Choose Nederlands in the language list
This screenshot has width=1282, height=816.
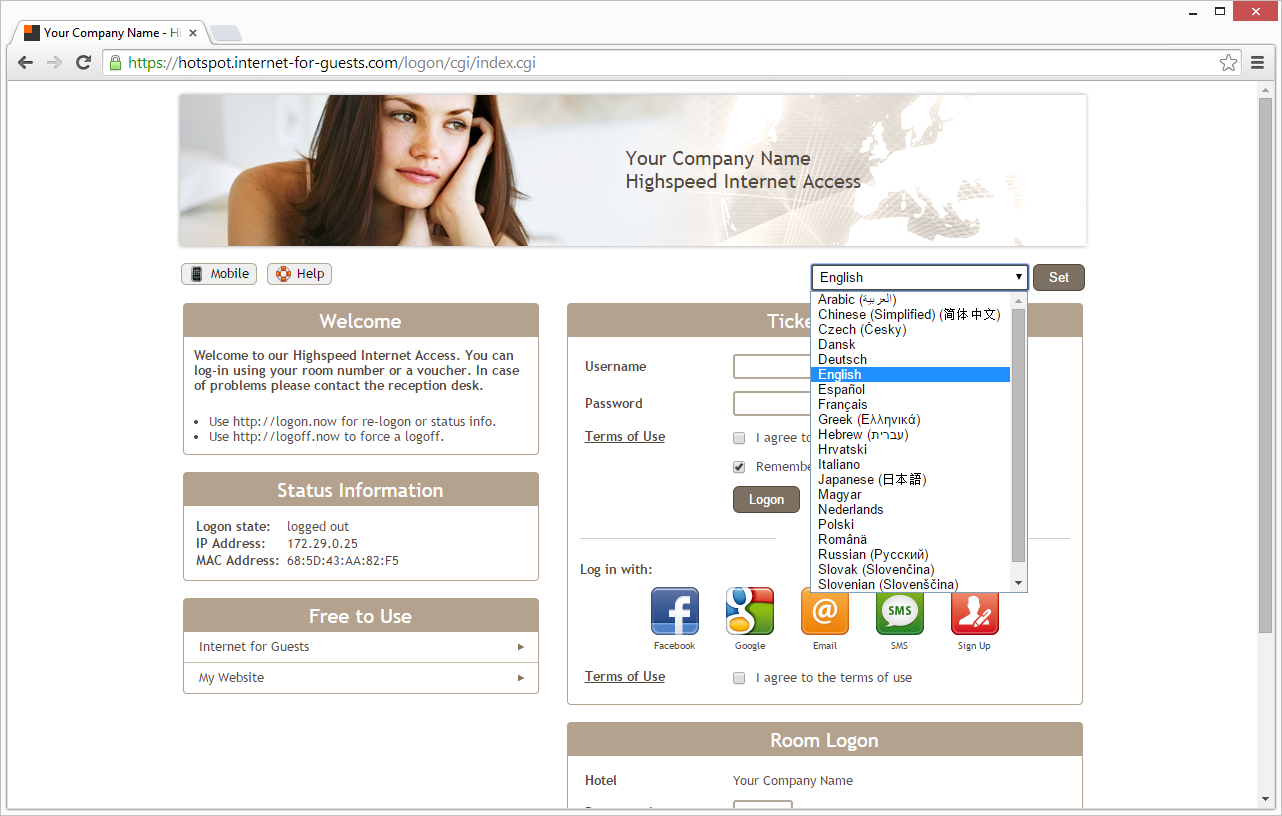[x=910, y=510]
